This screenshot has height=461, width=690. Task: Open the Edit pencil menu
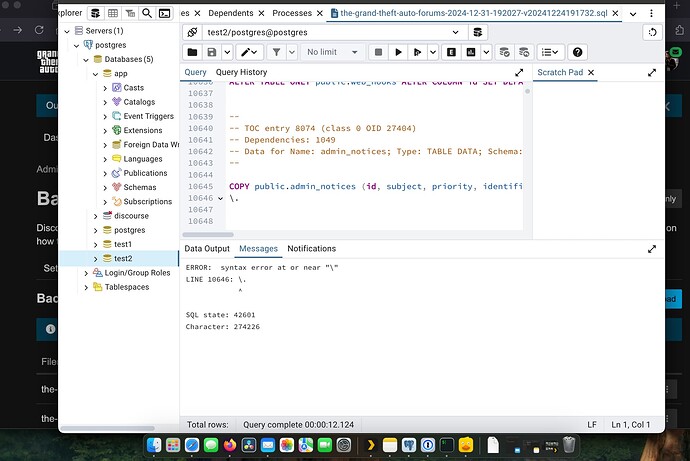click(x=249, y=52)
